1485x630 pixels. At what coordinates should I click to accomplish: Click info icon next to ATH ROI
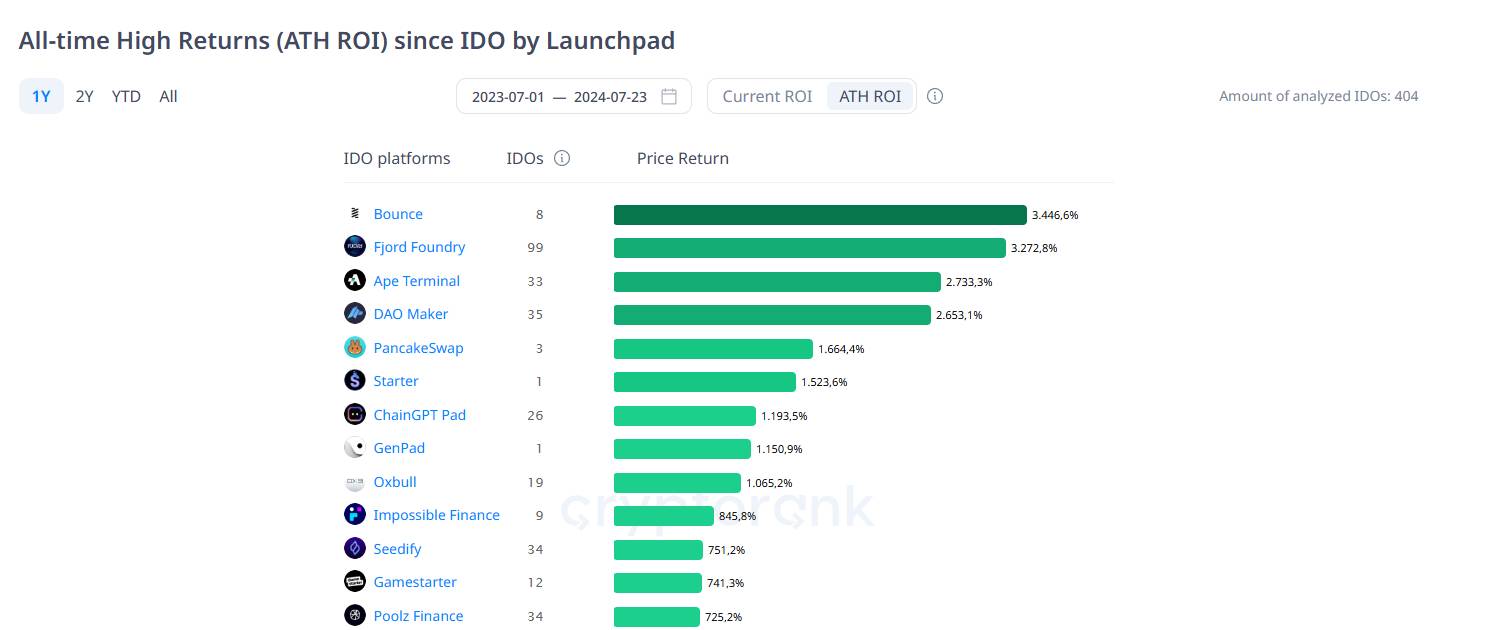coord(935,96)
